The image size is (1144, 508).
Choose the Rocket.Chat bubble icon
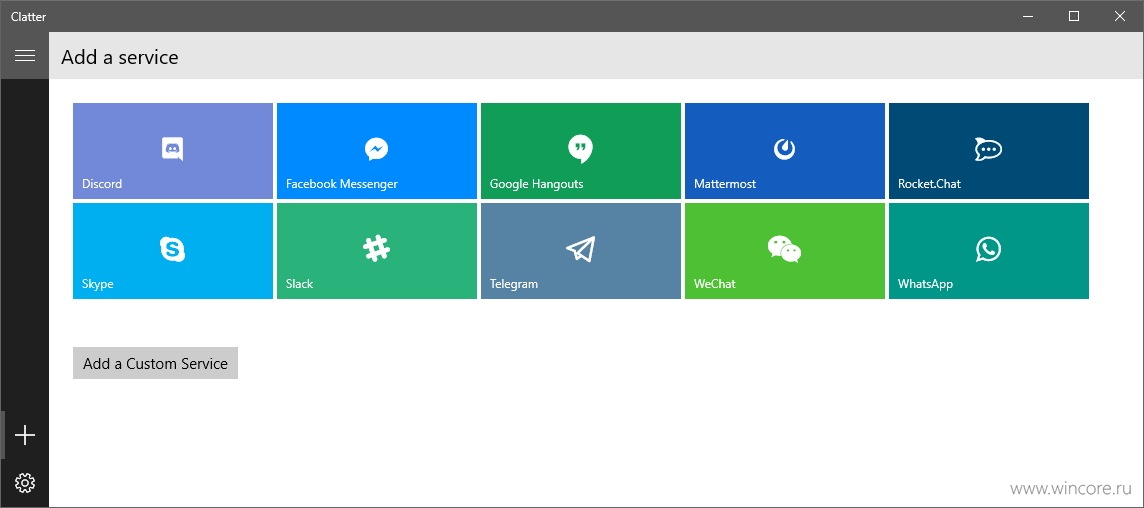tap(988, 149)
